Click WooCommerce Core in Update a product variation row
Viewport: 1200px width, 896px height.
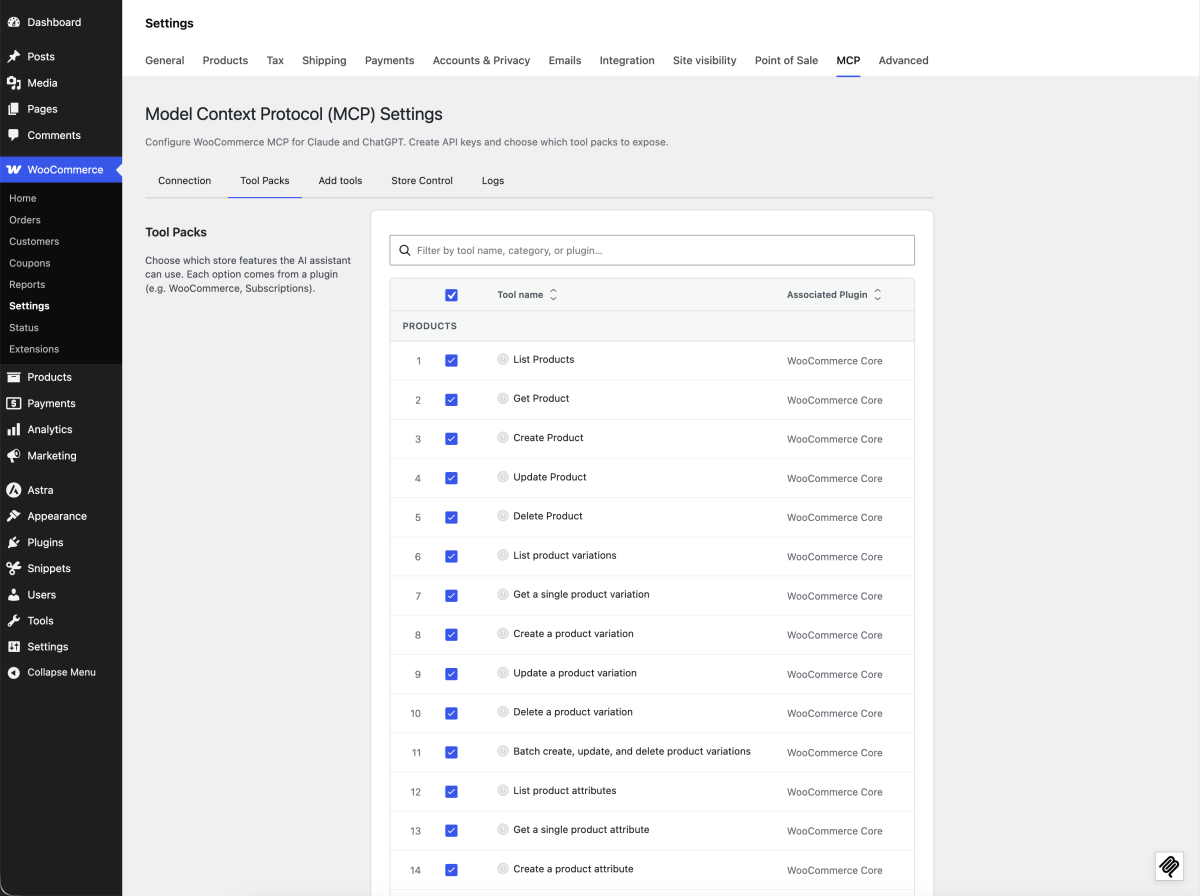tap(835, 674)
